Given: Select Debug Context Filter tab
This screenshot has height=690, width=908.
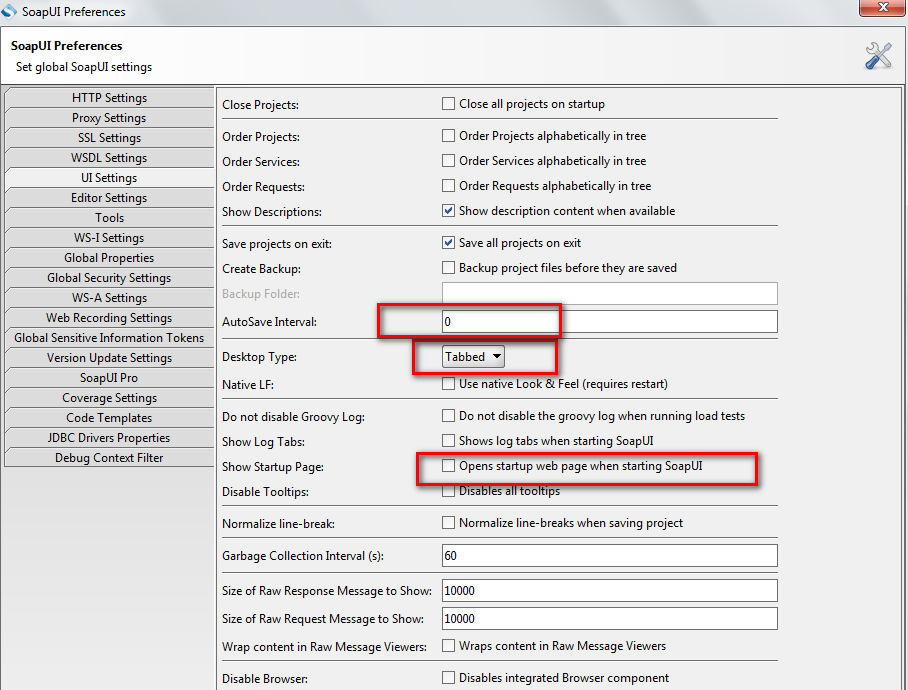Looking at the screenshot, I should [109, 457].
